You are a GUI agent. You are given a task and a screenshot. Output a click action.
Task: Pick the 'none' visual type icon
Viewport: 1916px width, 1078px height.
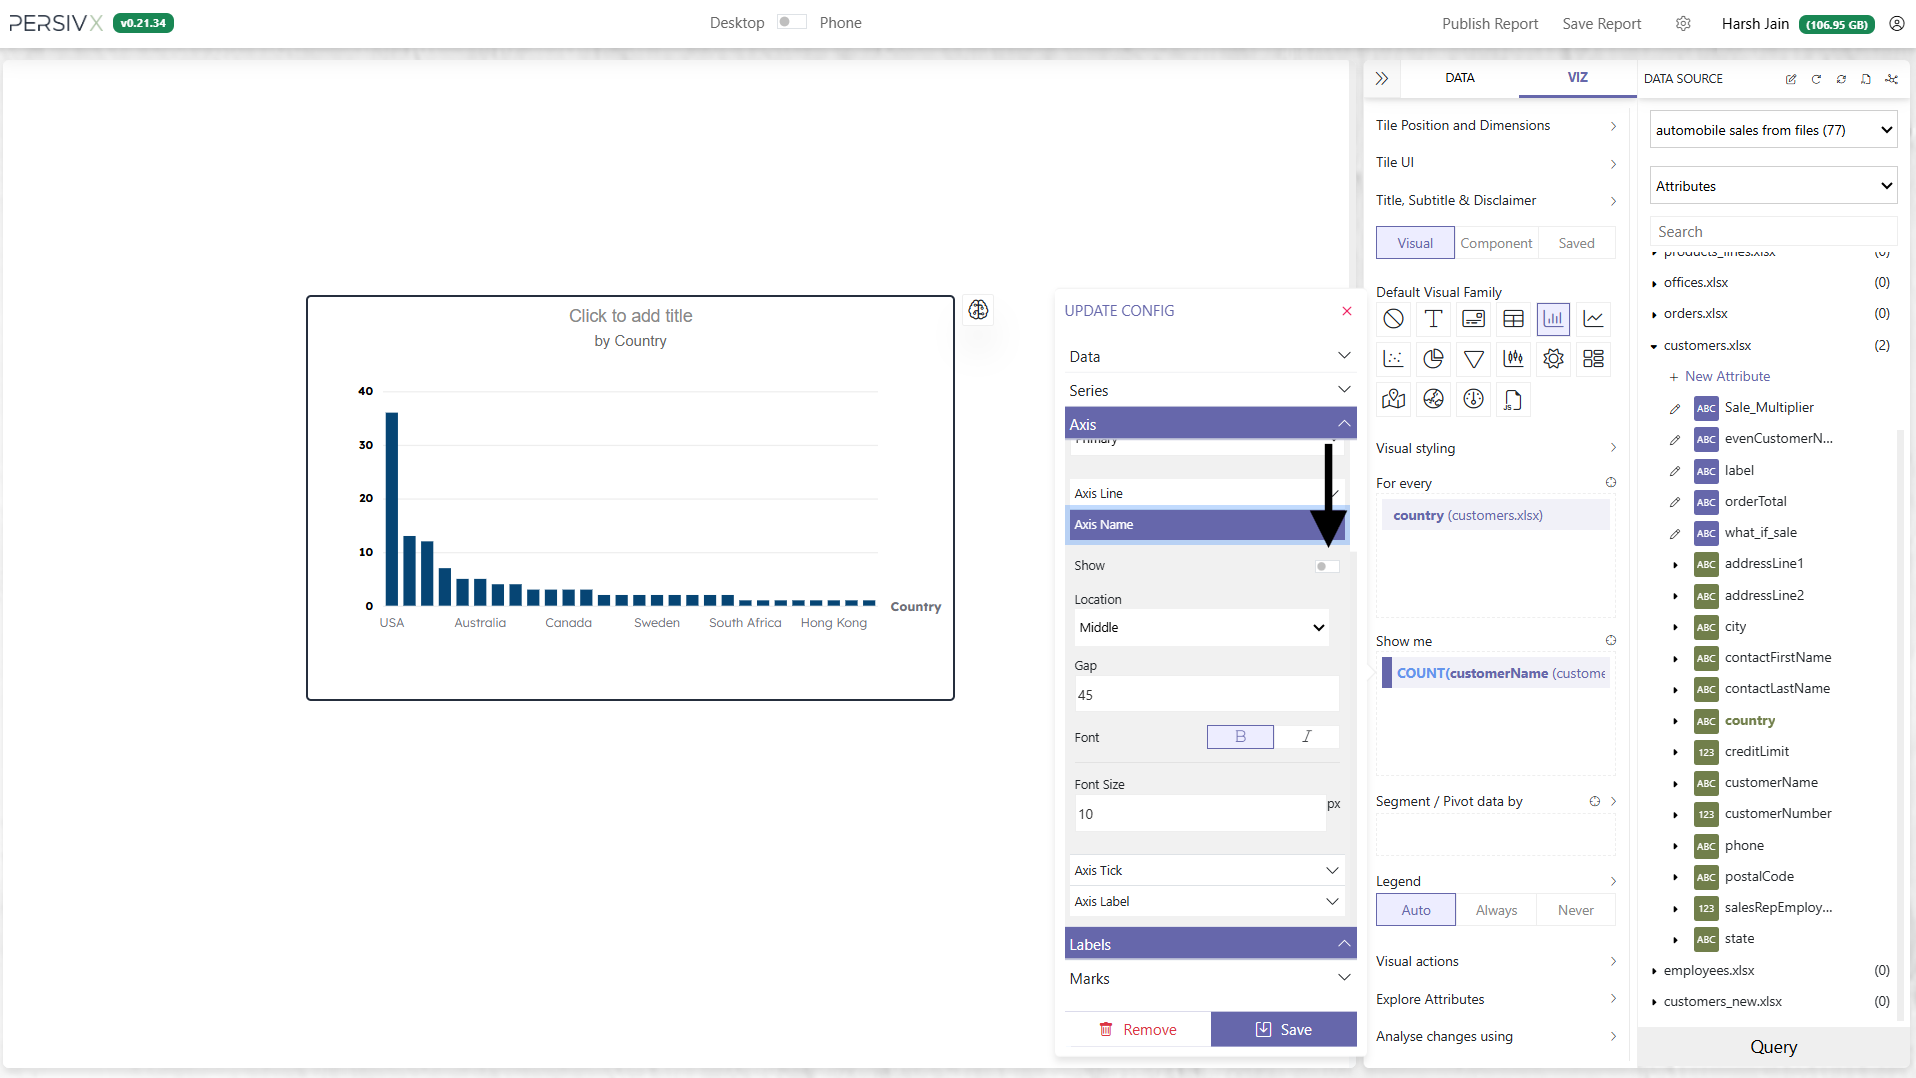click(x=1393, y=319)
